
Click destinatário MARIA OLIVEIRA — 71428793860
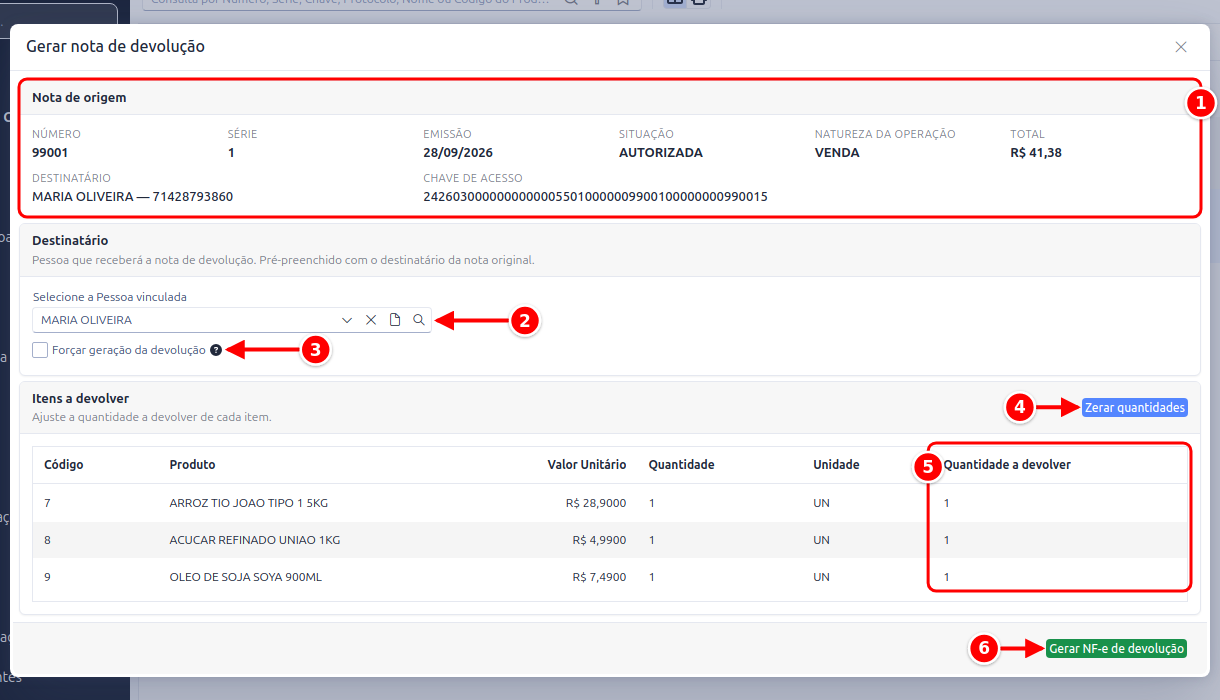(x=133, y=197)
